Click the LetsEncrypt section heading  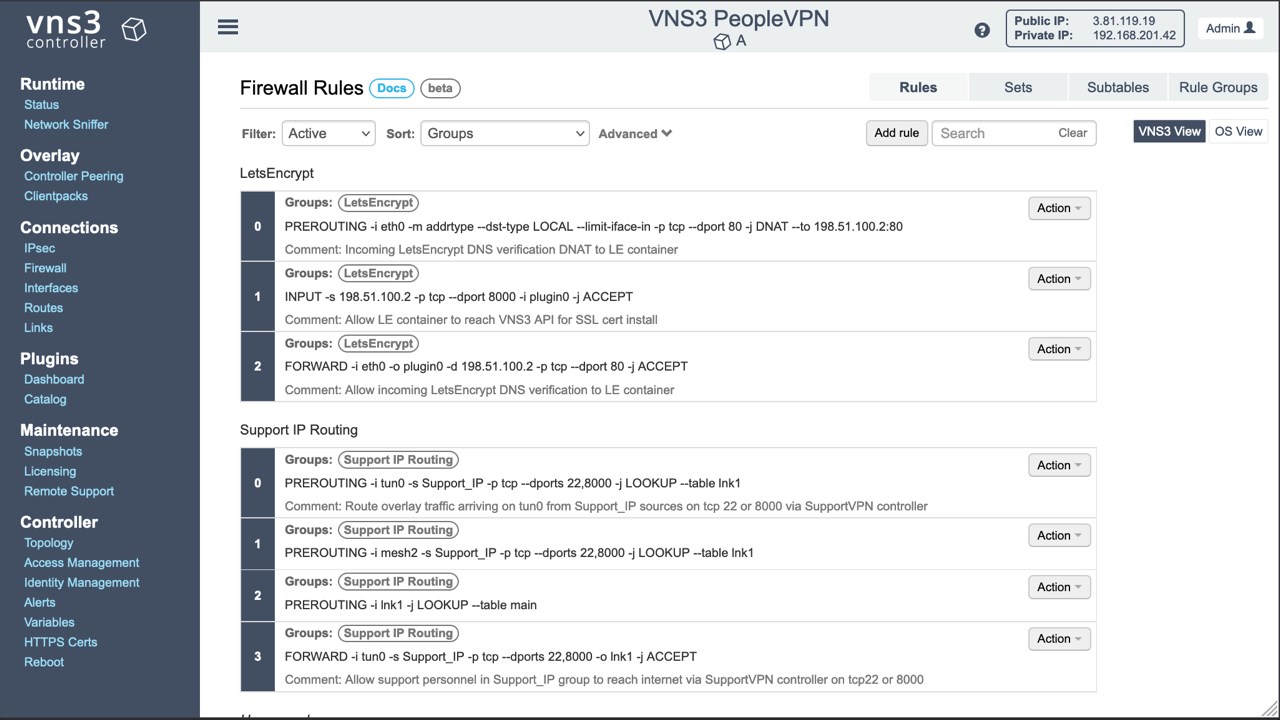tap(277, 173)
